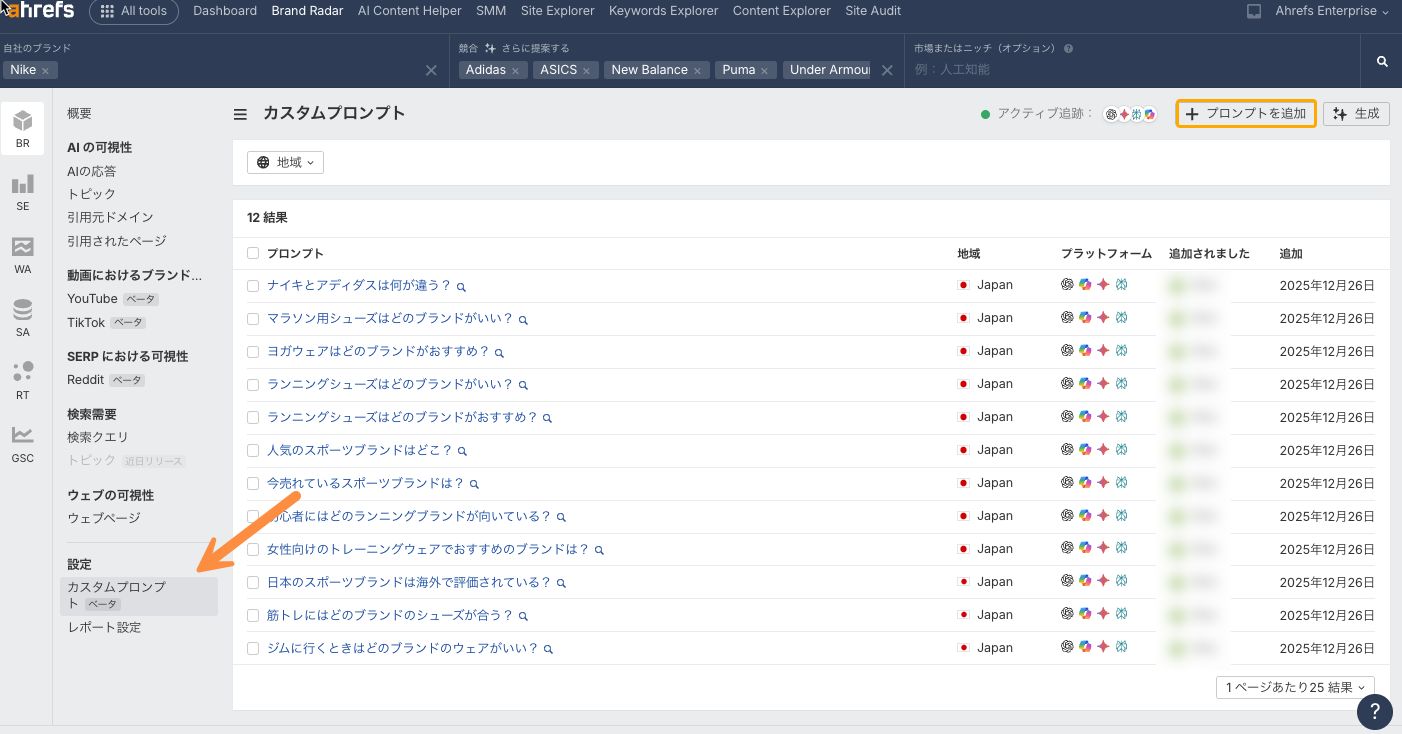Open the help question mark button

tap(1375, 712)
